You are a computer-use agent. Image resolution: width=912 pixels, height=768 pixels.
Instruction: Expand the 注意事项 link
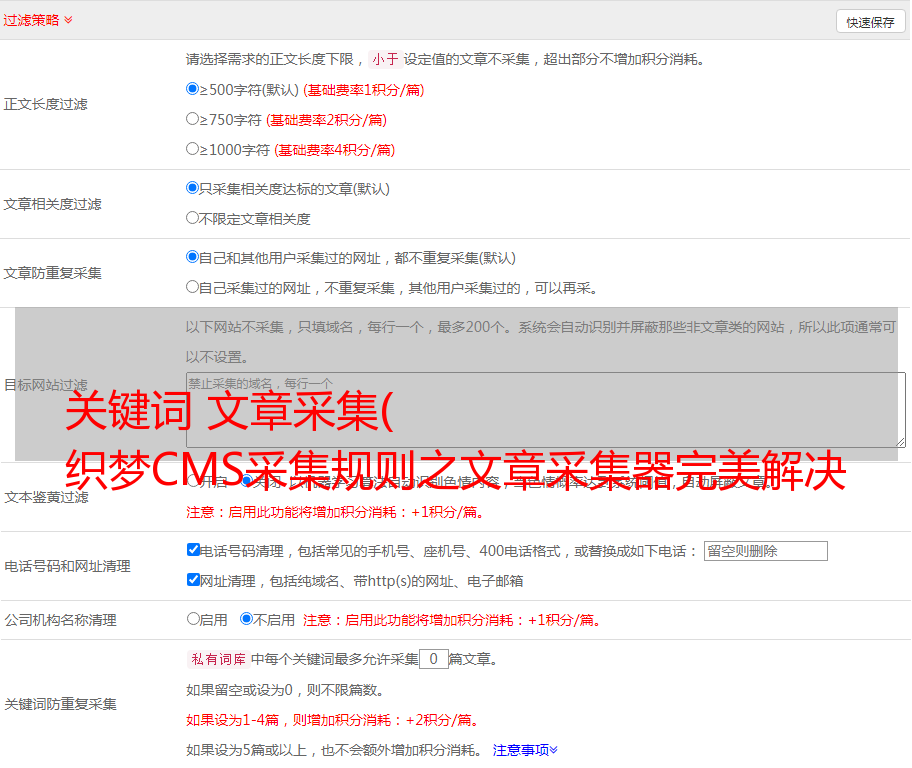pos(524,749)
